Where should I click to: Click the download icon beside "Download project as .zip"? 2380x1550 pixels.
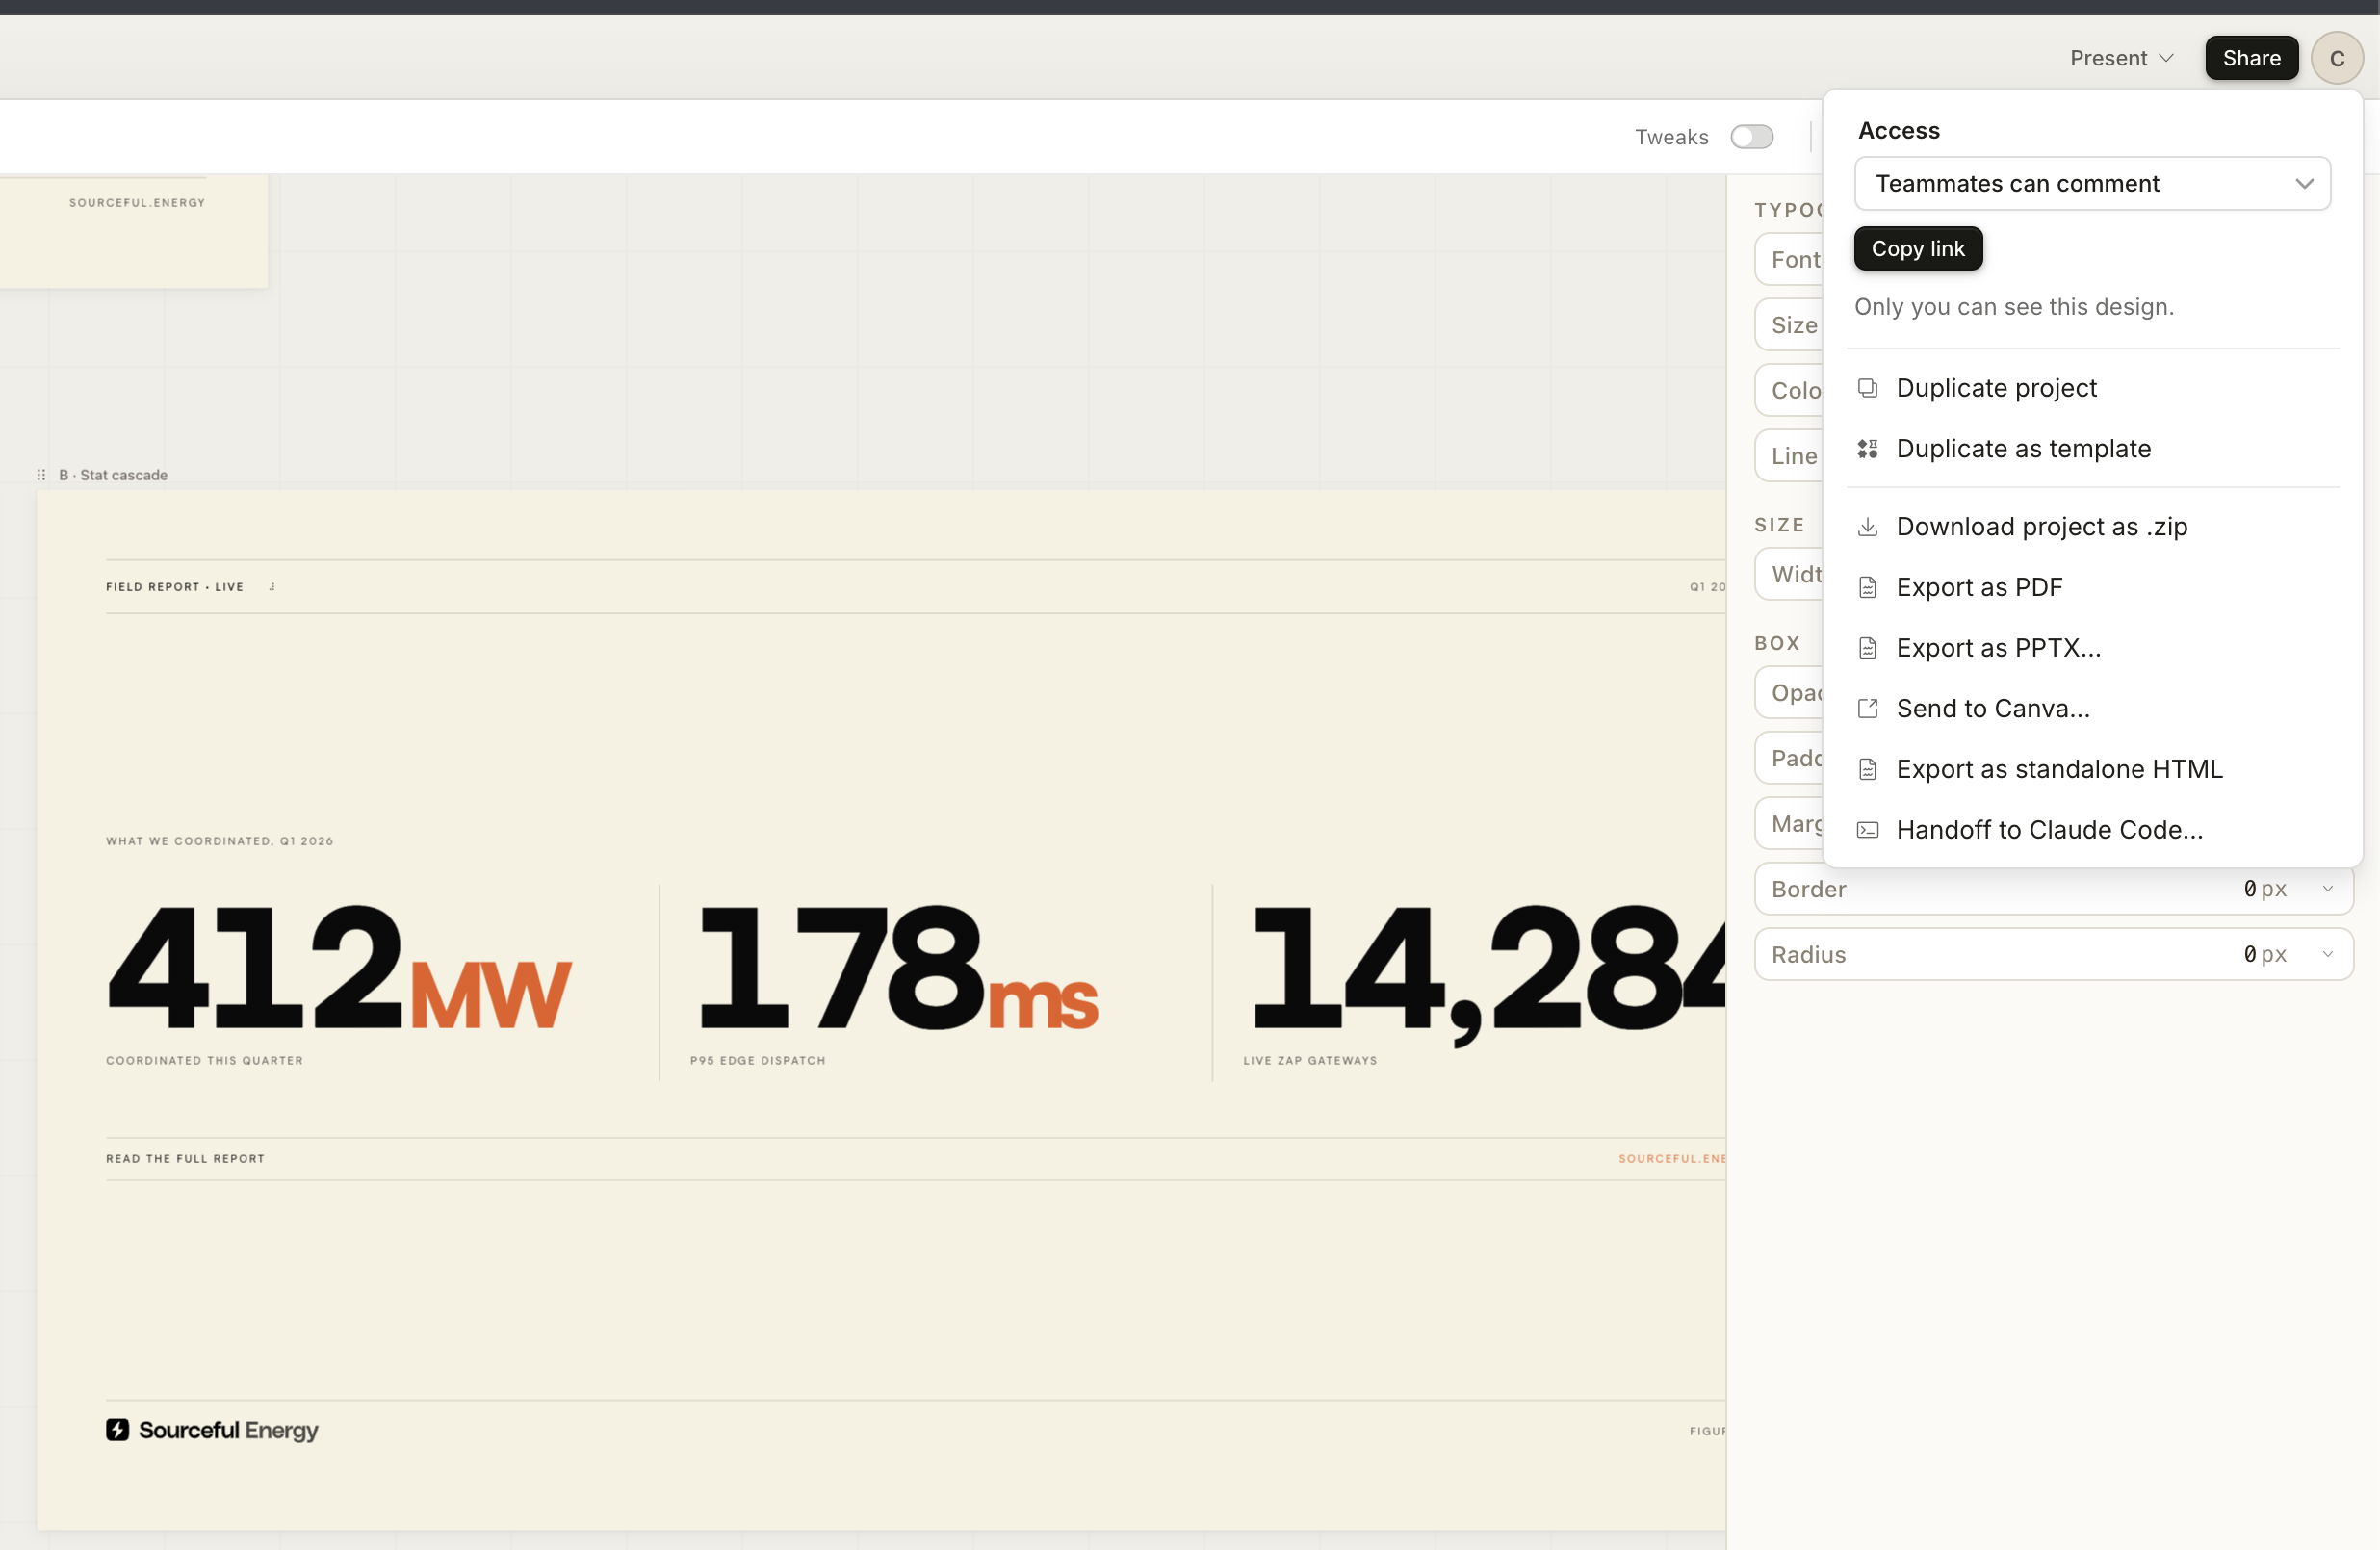coord(1868,526)
